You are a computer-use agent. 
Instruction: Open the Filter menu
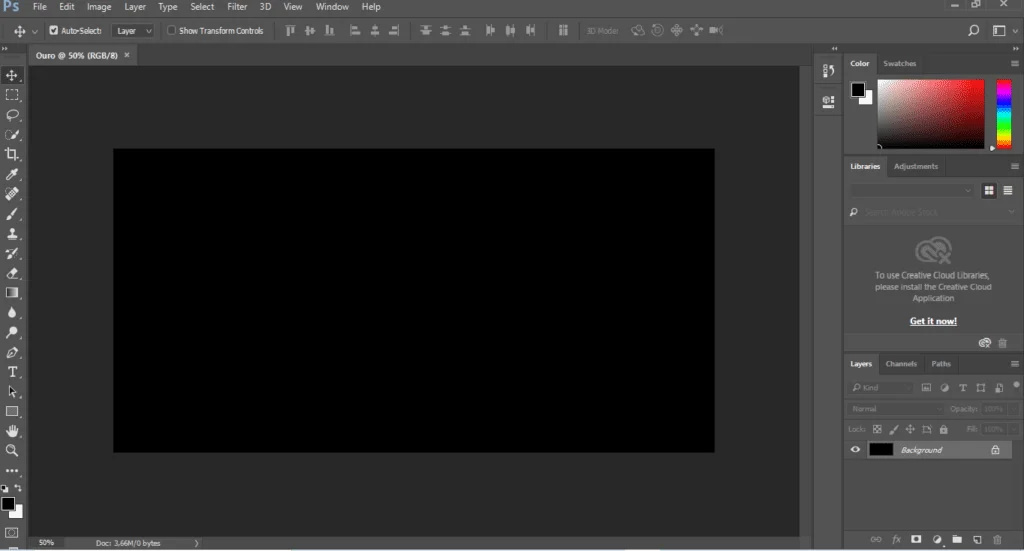click(237, 7)
